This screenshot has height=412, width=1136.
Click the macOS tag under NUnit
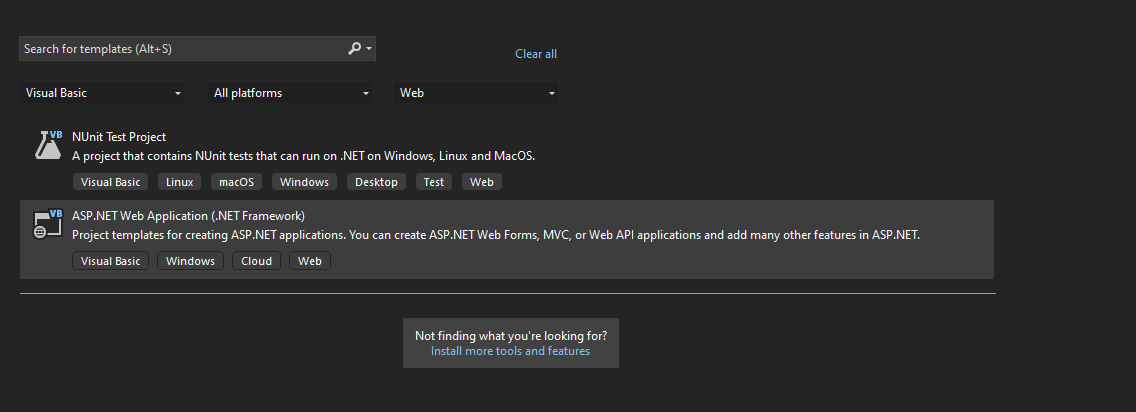[x=237, y=182]
